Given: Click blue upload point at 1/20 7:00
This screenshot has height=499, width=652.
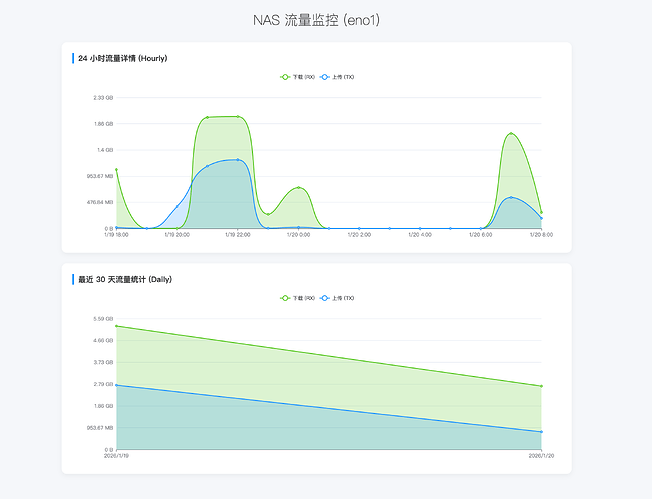Looking at the screenshot, I should [x=511, y=198].
